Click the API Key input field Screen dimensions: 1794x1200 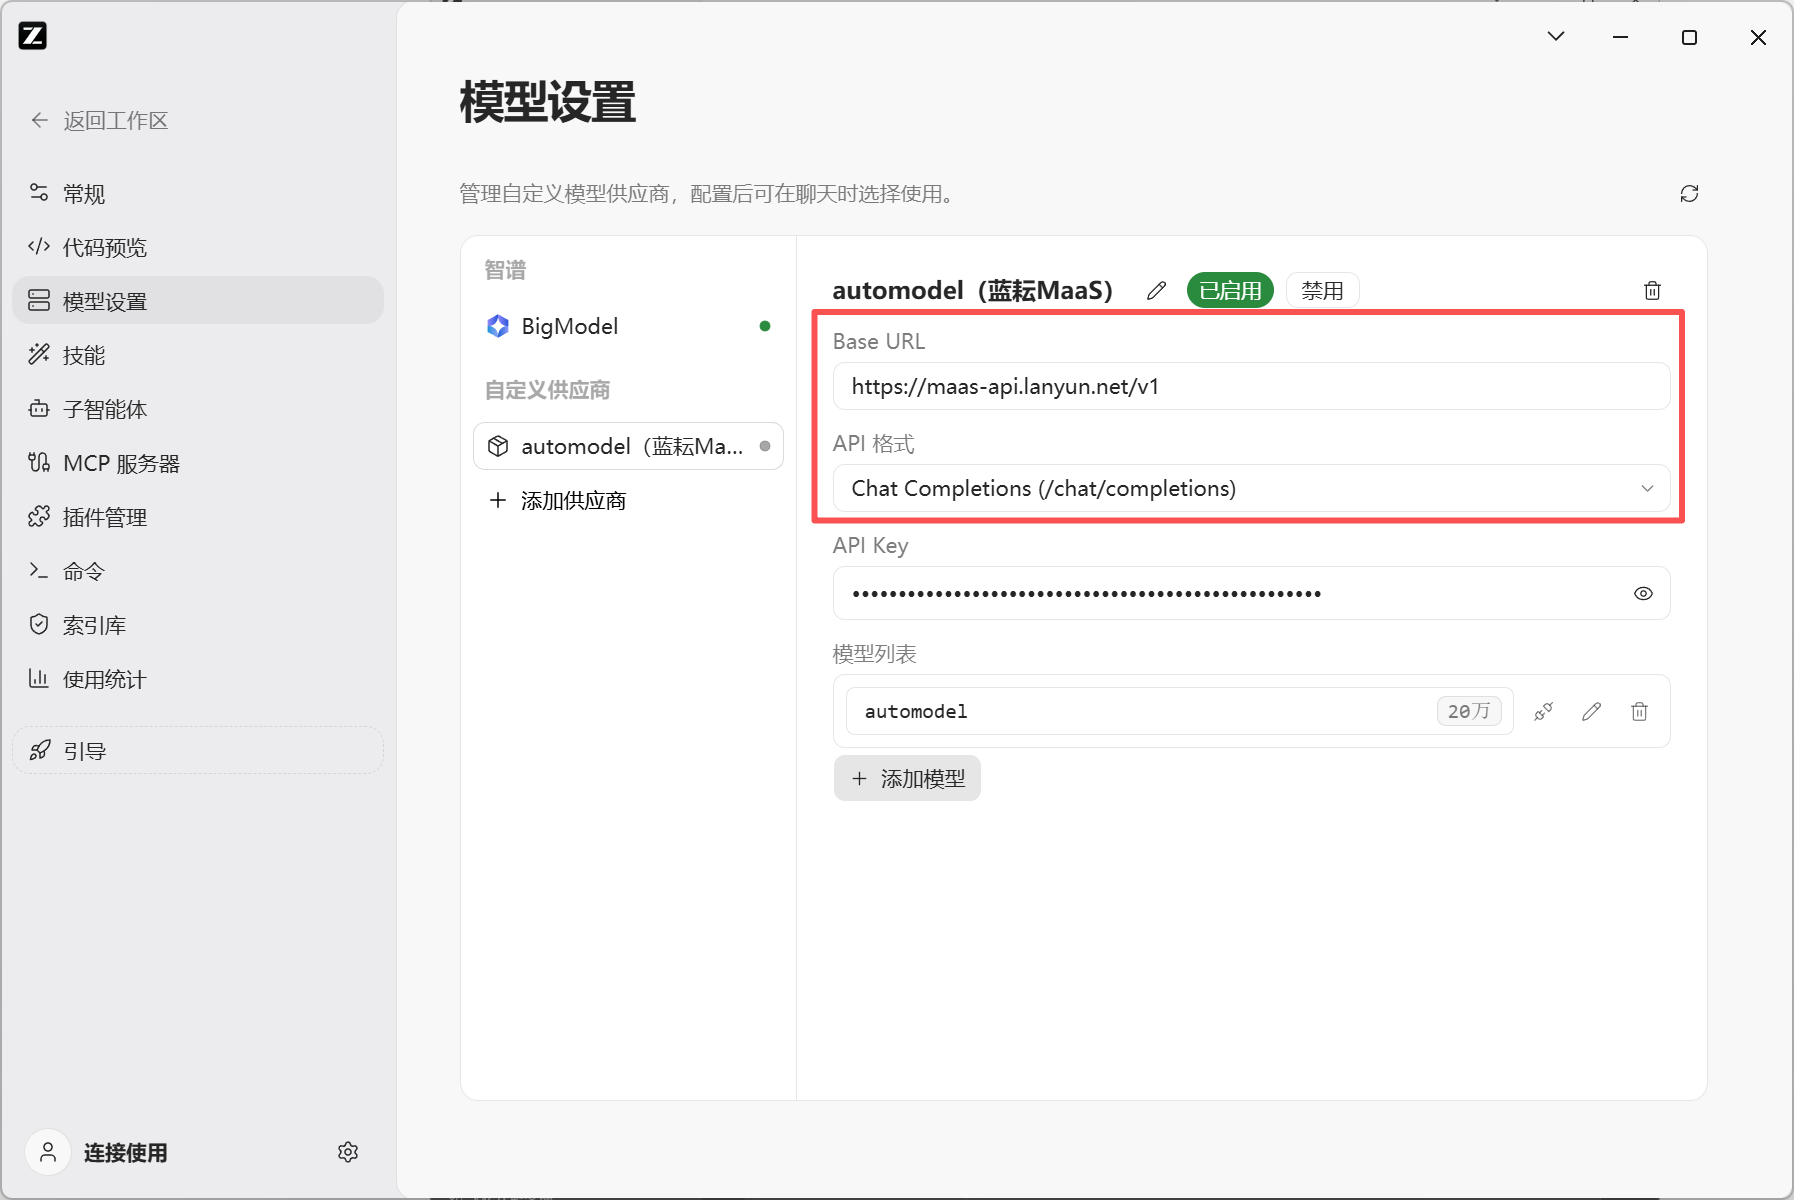coord(1251,593)
